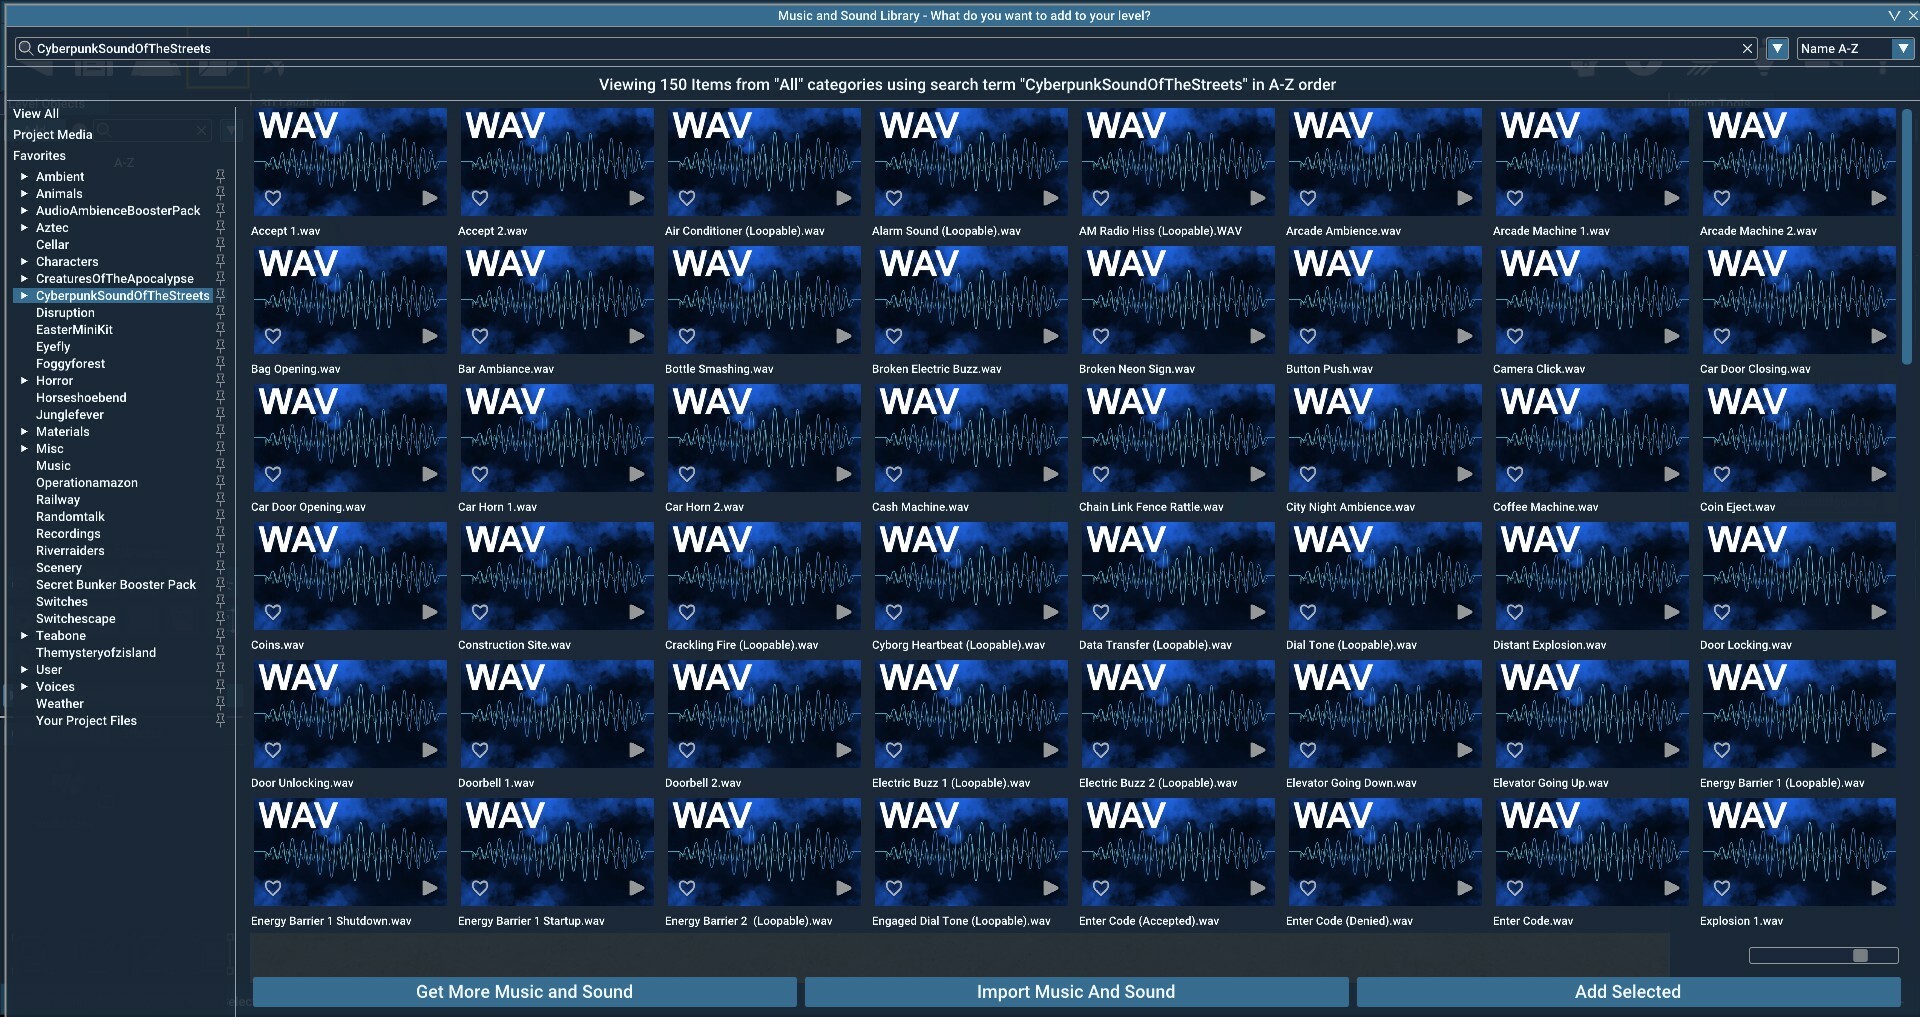Viewport: 1920px width, 1017px height.
Task: Favorite the Arcade Ambience.wav sound
Action: tap(1308, 198)
